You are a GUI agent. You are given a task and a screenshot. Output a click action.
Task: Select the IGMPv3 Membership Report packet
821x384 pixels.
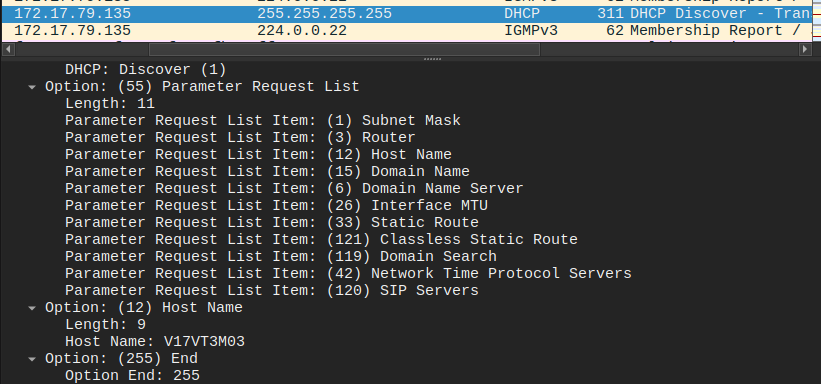[410, 31]
